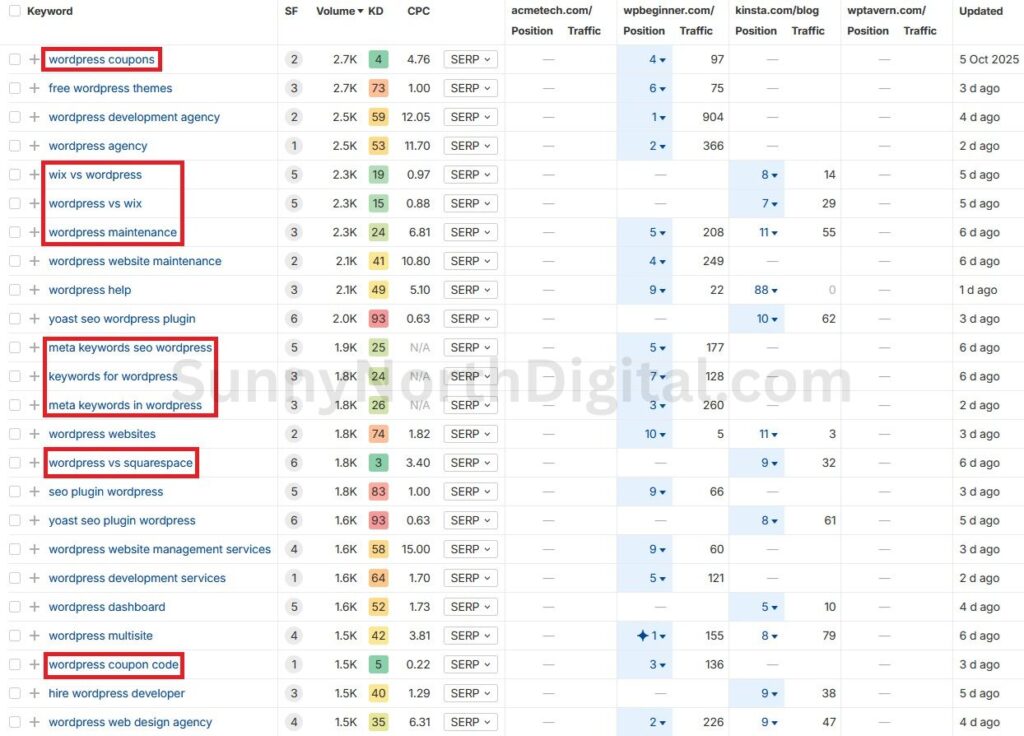The width and height of the screenshot is (1024, 736).
Task: Select the plus icon beside "wix vs wordpress"
Action: tap(34, 174)
